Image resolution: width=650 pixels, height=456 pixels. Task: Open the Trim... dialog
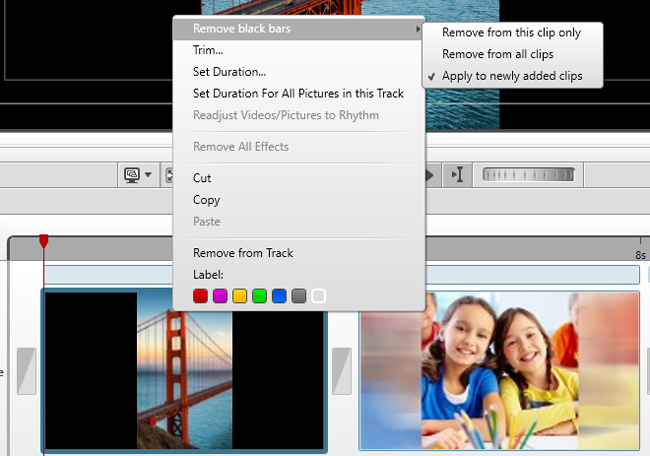pyautogui.click(x=208, y=50)
